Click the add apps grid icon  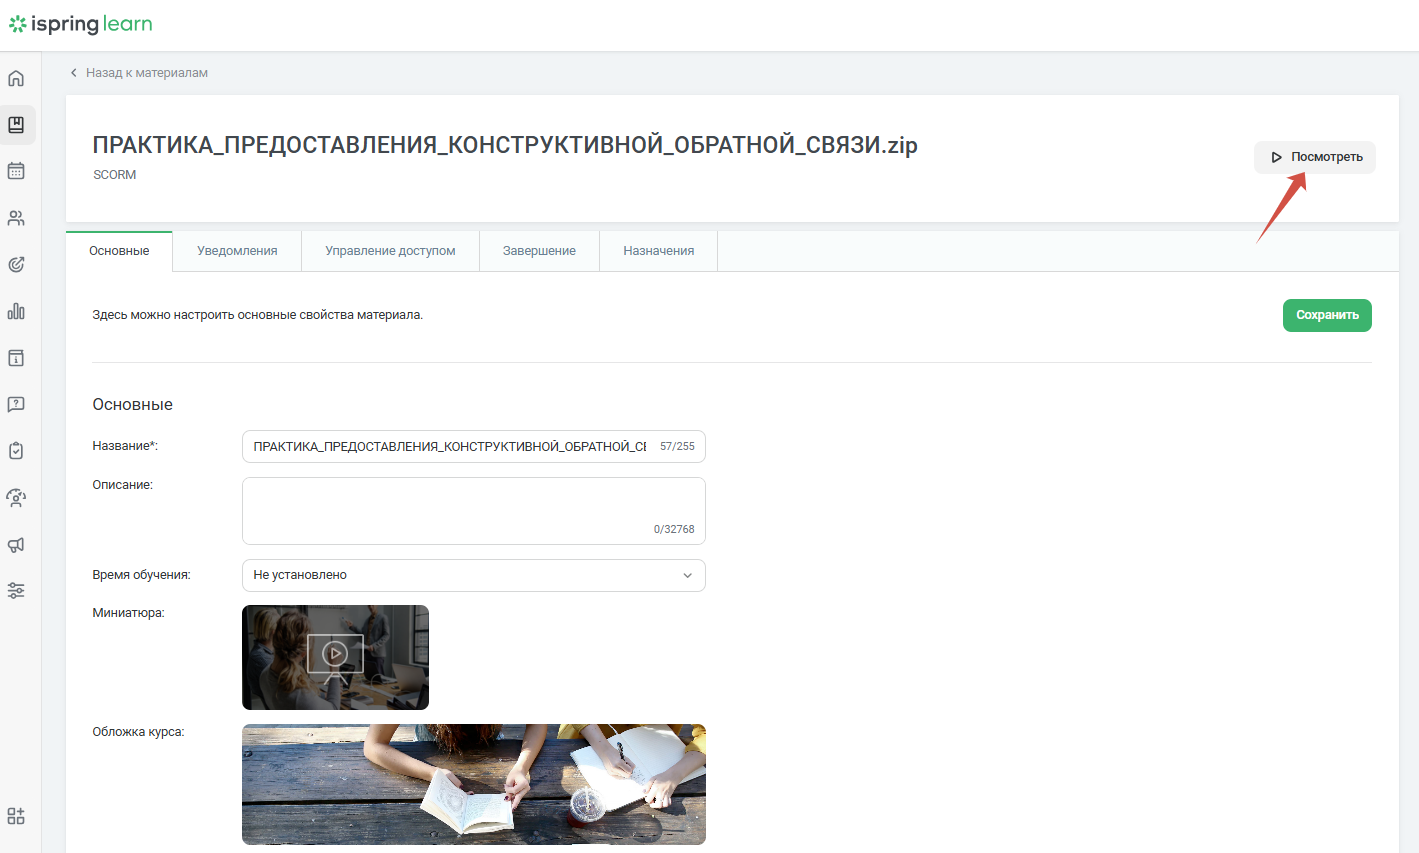[x=16, y=816]
